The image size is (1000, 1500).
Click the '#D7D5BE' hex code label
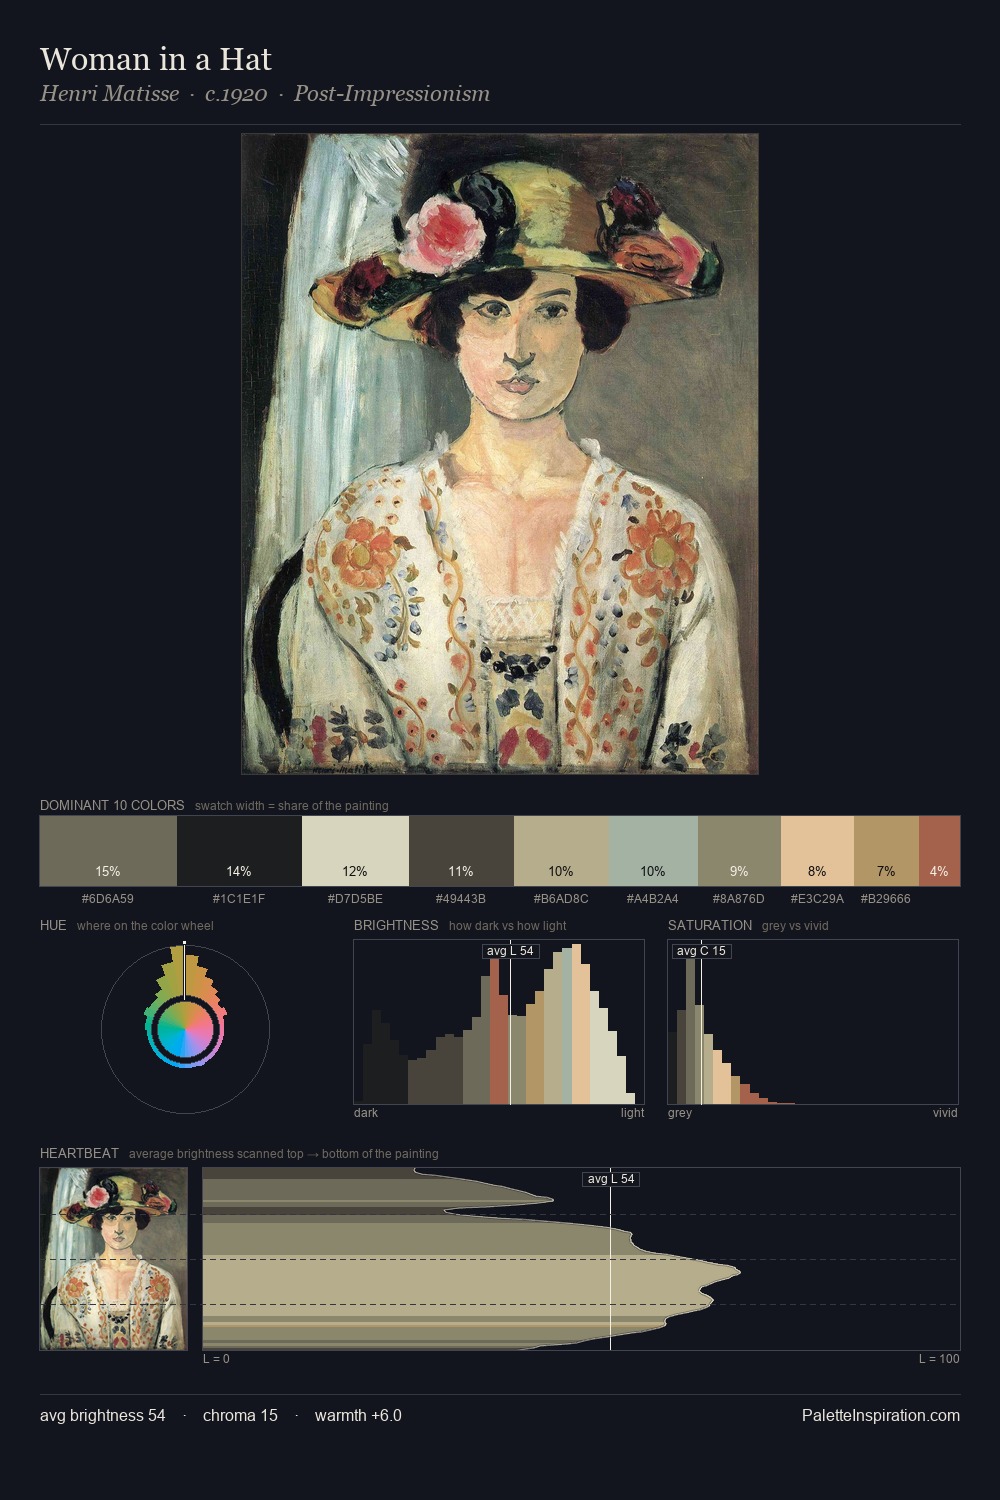[355, 899]
